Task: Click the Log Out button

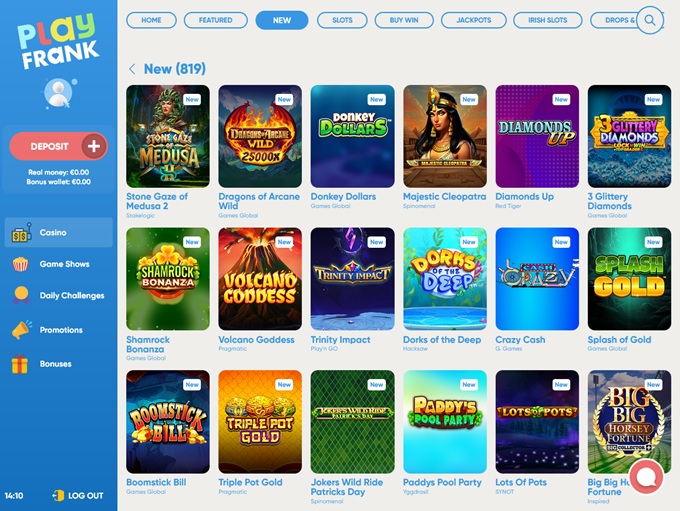Action: click(78, 495)
